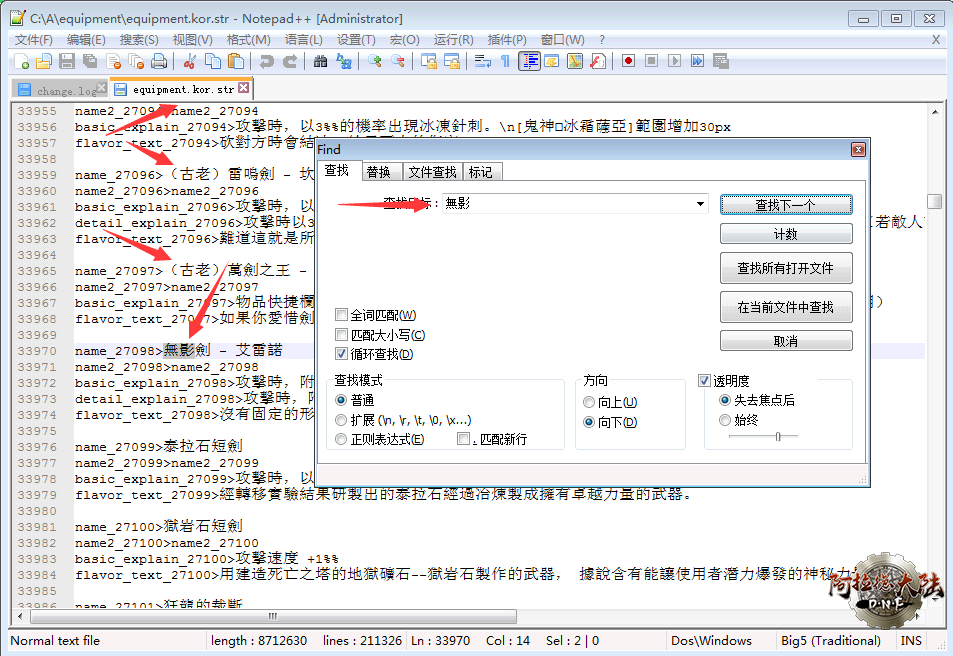
Task: Click the Print toolbar icon
Action: (159, 62)
